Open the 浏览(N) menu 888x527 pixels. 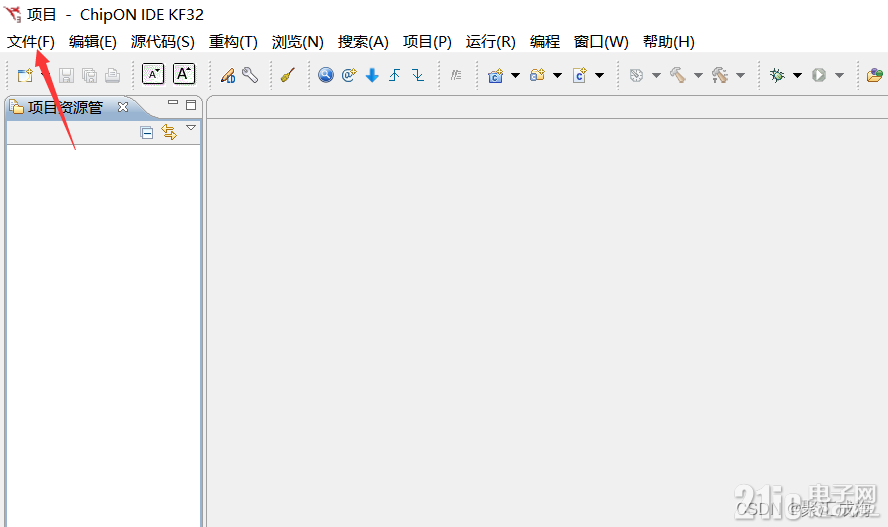(x=297, y=42)
